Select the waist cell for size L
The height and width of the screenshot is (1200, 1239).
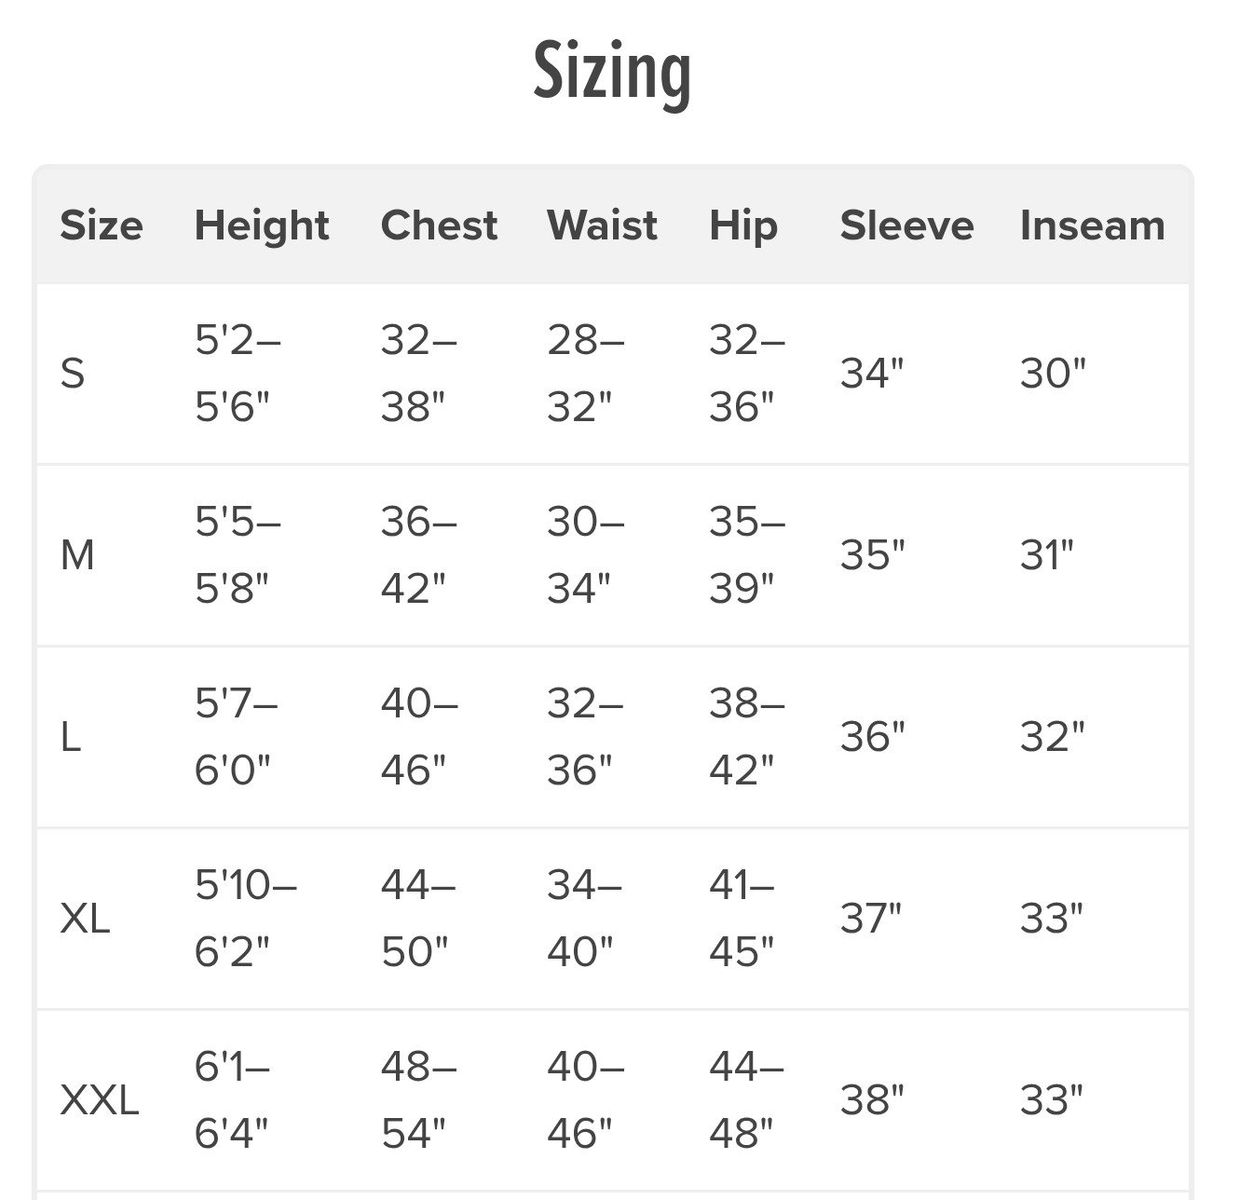[585, 737]
